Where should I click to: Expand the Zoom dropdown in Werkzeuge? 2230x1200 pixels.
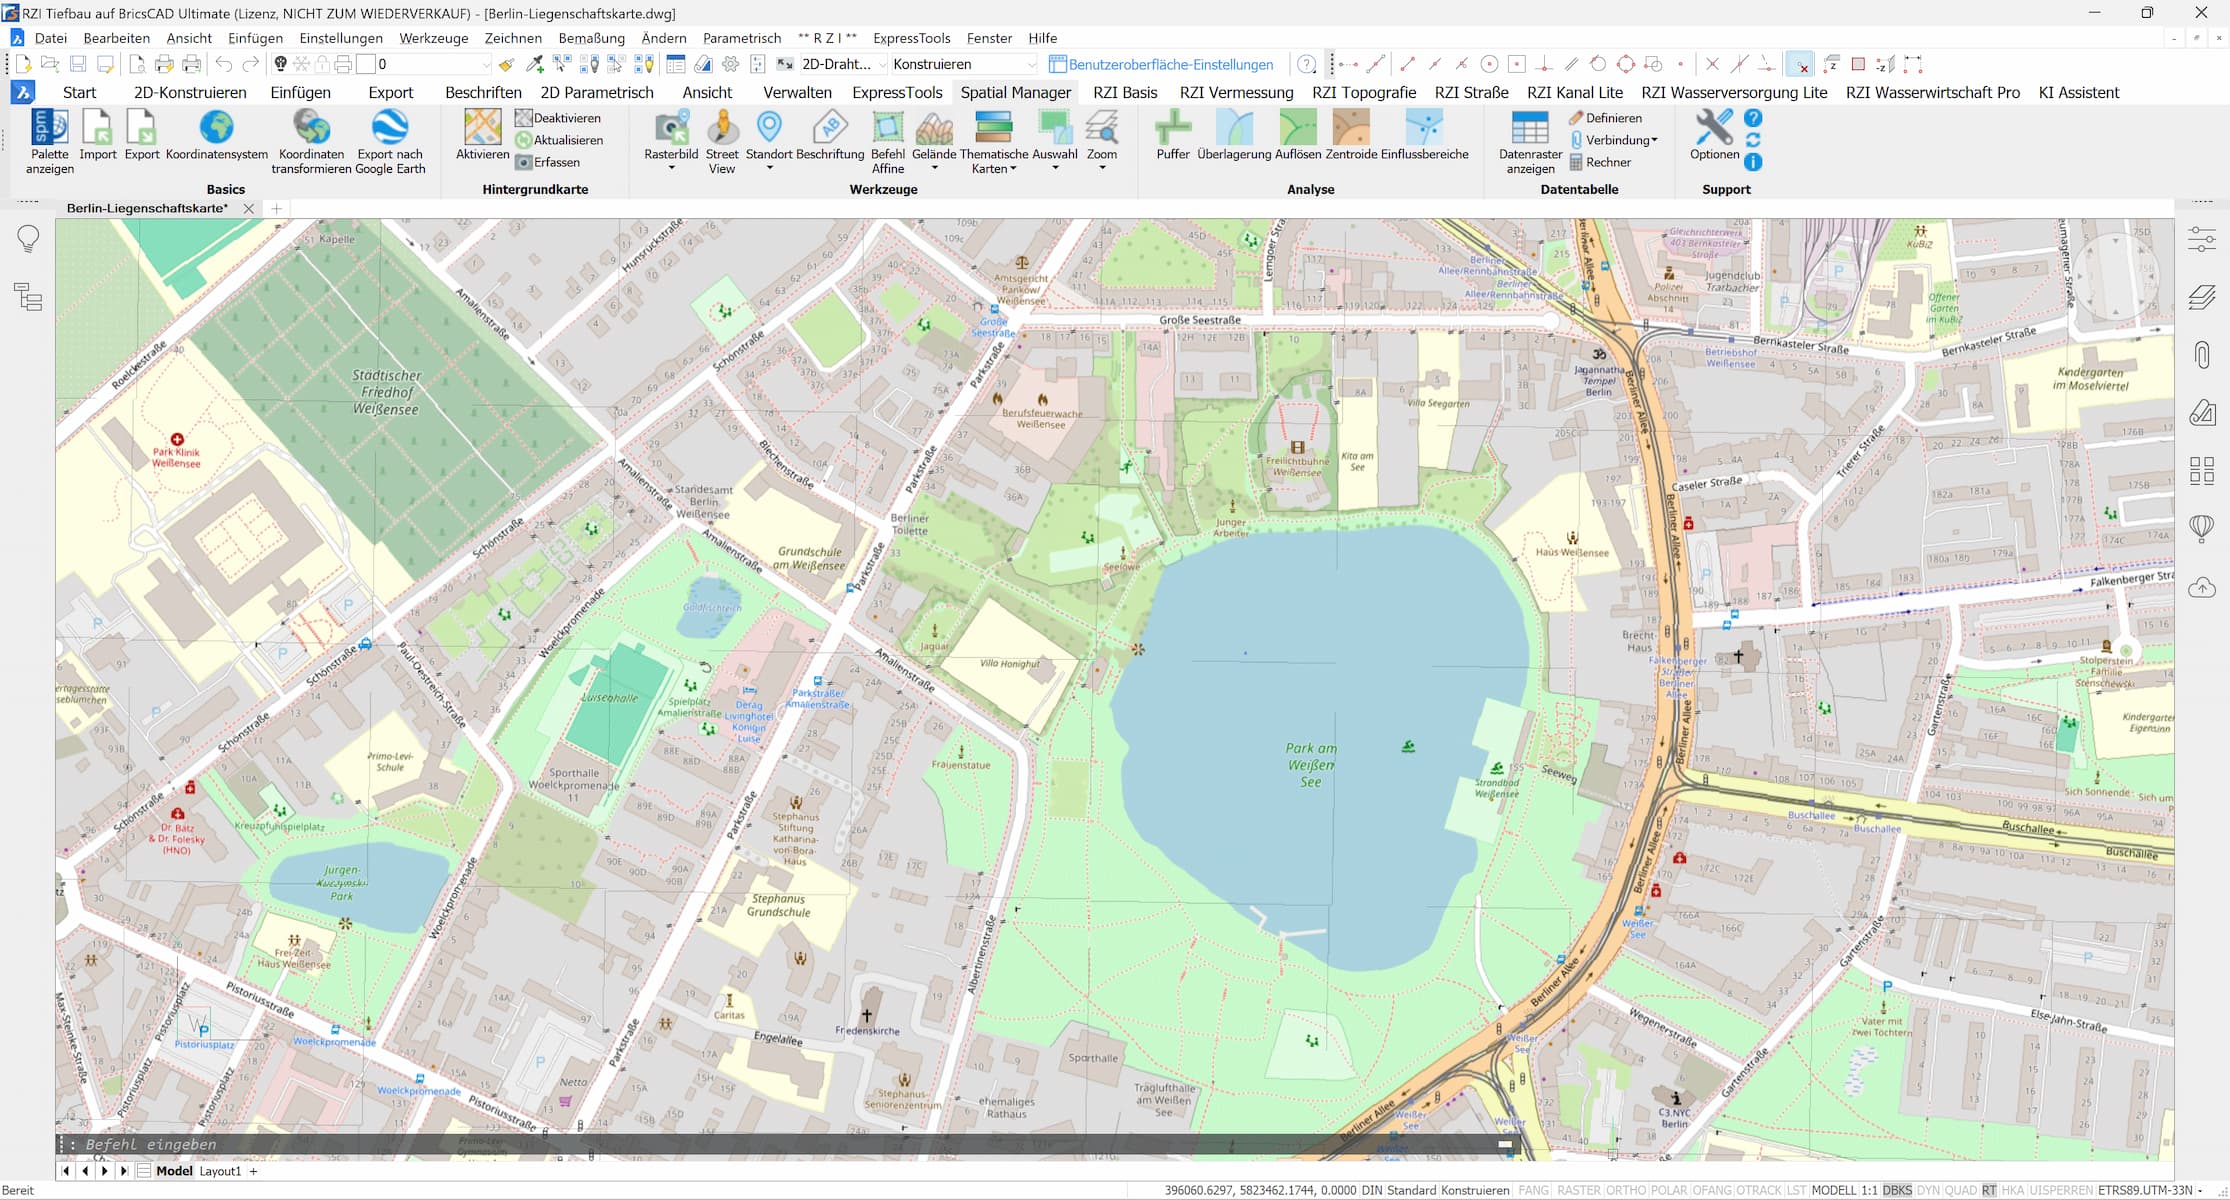point(1102,168)
